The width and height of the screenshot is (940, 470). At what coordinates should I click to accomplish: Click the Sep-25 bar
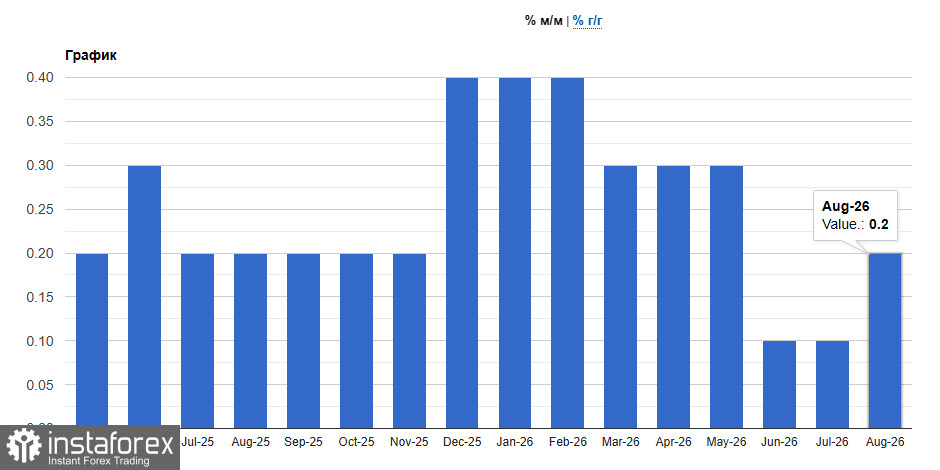coord(303,341)
